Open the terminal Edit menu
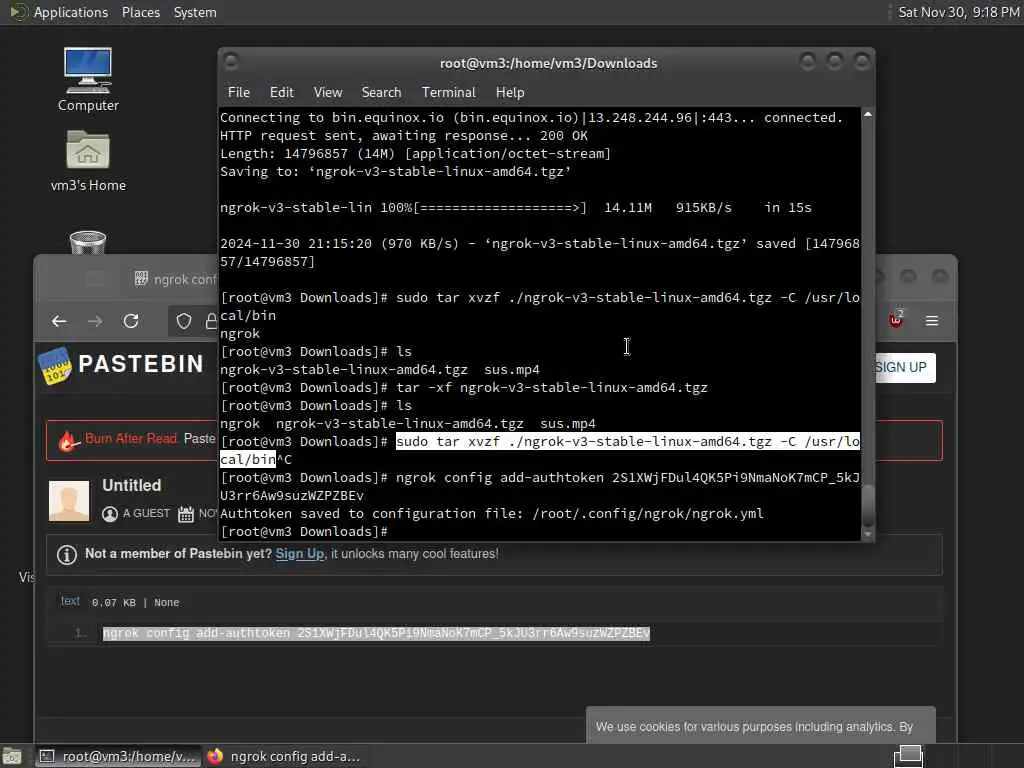Image resolution: width=1024 pixels, height=768 pixels. click(281, 92)
